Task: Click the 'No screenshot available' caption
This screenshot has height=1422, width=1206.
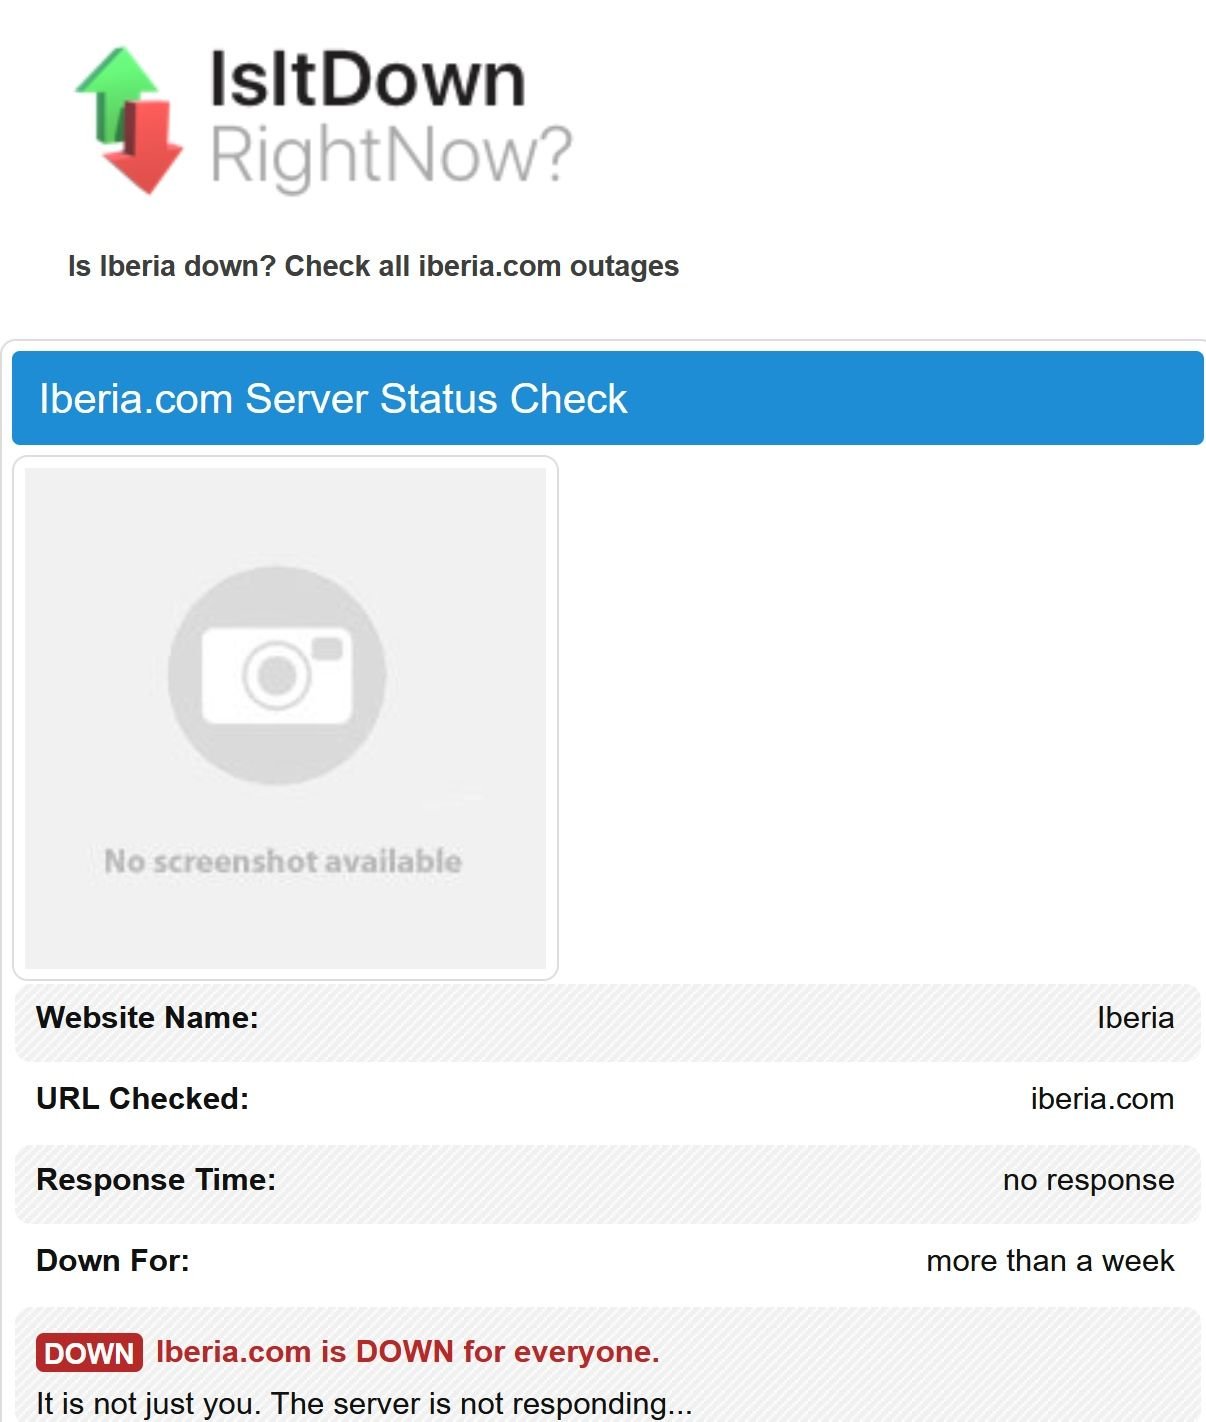Action: point(283,861)
